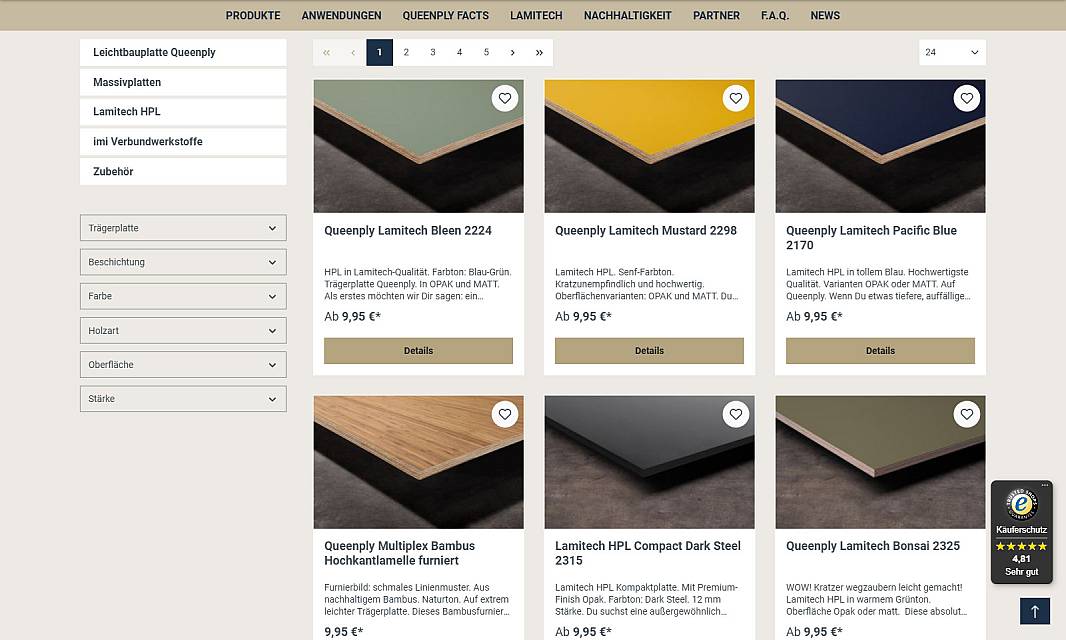
Task: Add Queenply Lamitech Pacific Blue 2170 to wishlist
Action: 967,98
